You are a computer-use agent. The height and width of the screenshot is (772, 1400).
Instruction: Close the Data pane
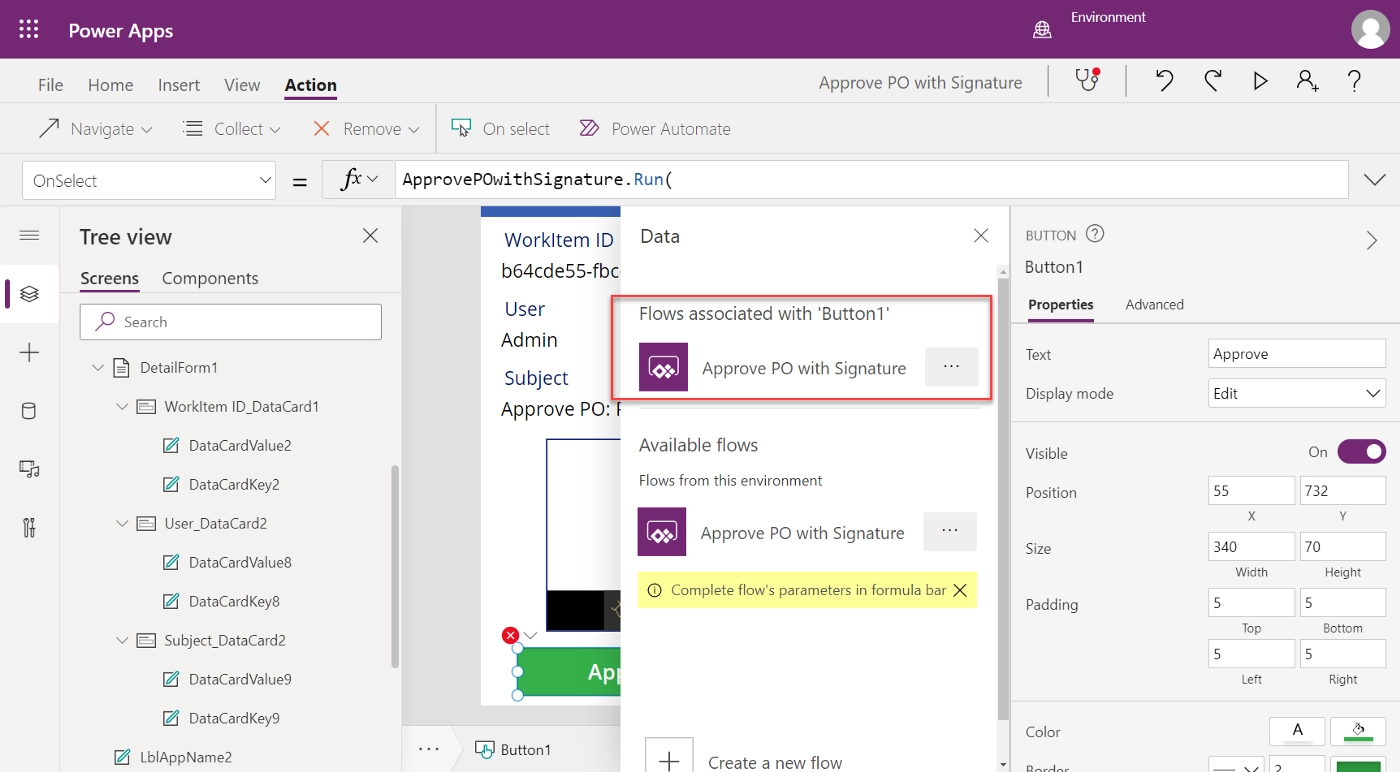point(981,236)
